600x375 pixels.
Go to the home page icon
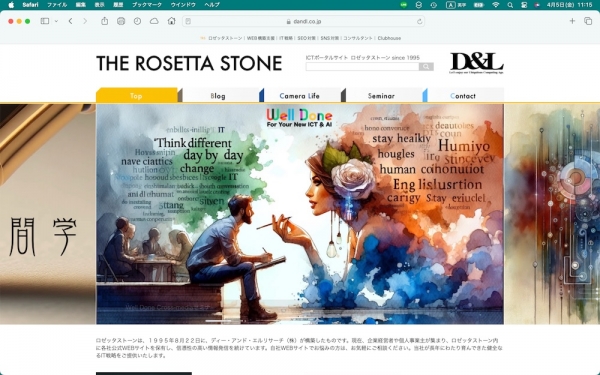[x=171, y=21]
